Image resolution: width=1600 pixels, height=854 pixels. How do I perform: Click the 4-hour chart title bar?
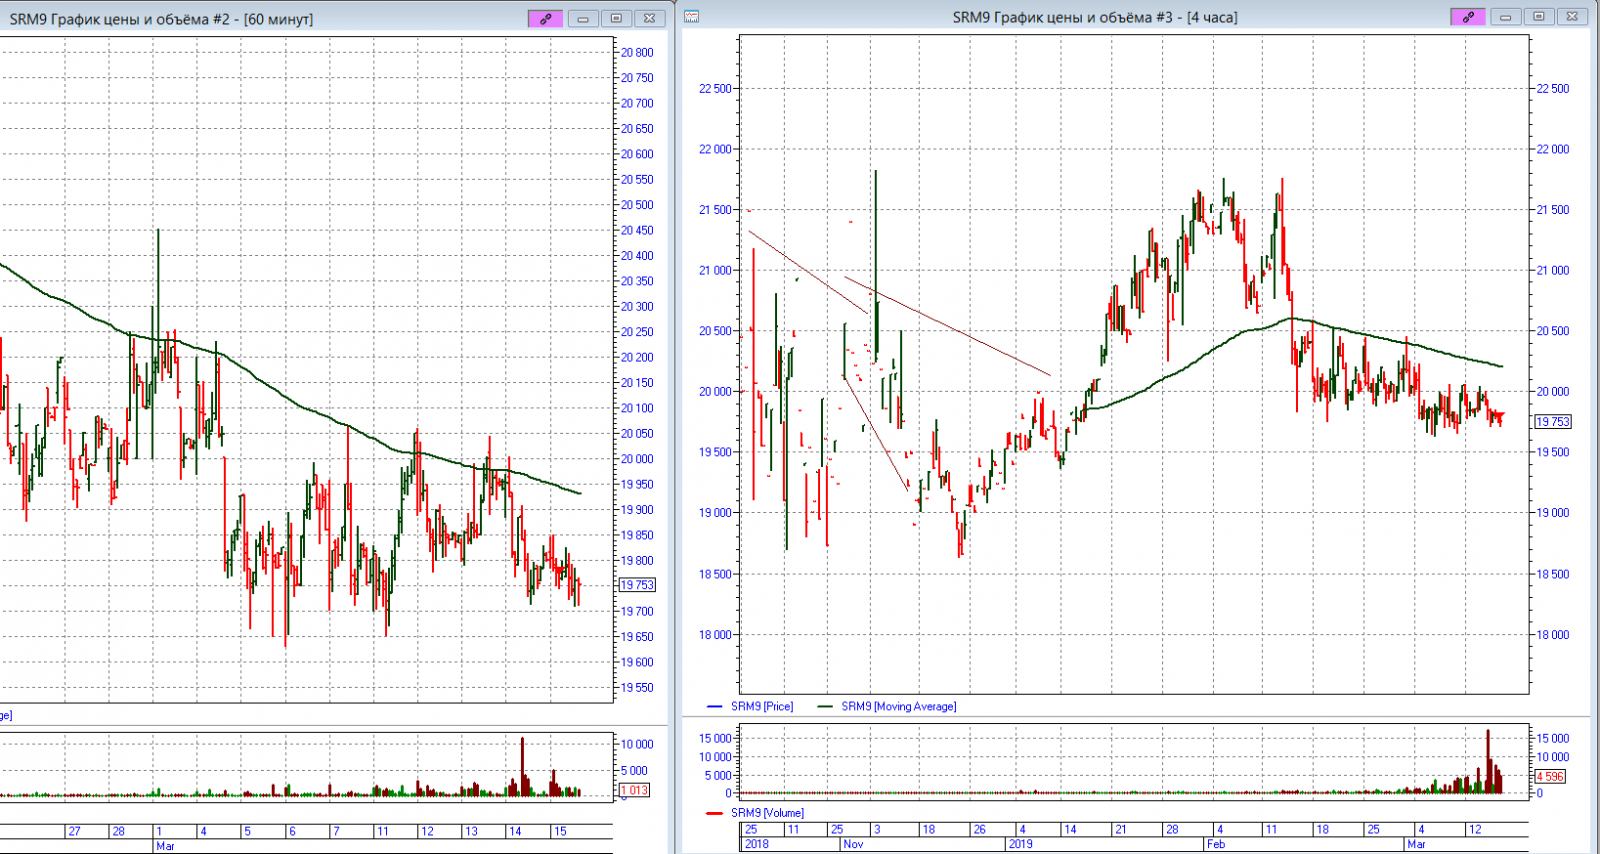pyautogui.click(x=1094, y=17)
